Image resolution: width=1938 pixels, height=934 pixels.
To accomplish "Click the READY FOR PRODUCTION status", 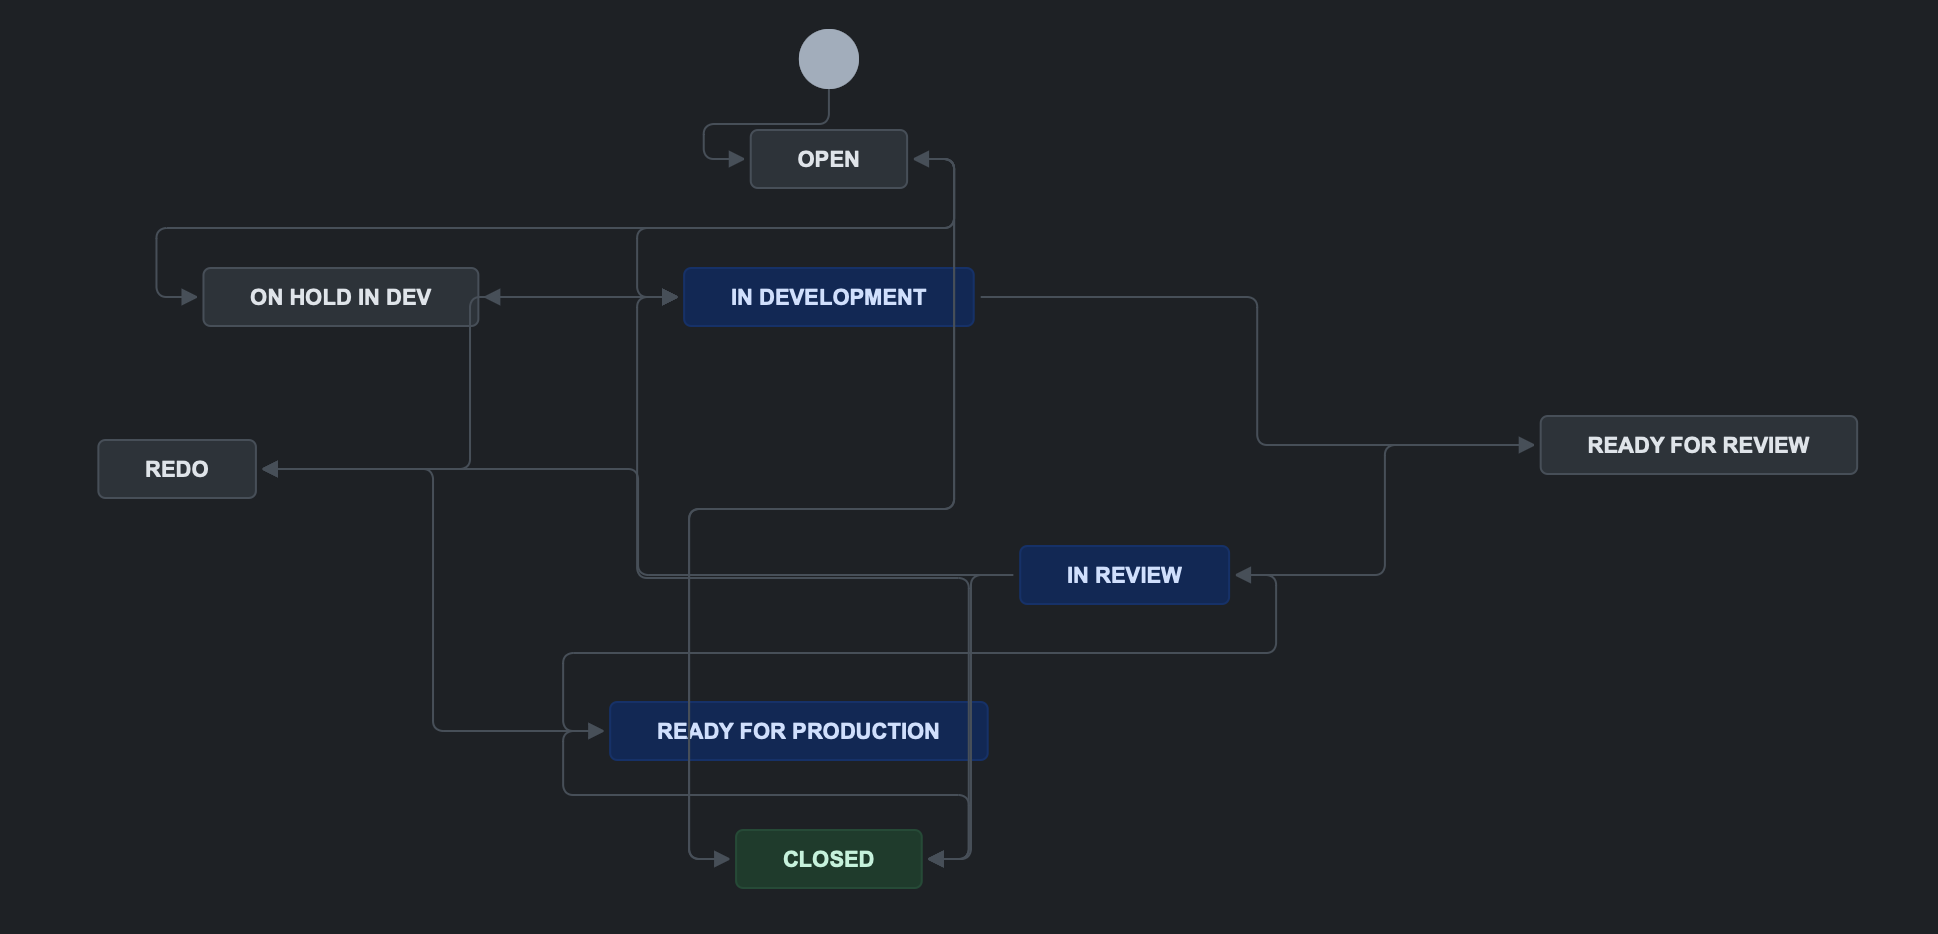I will coord(797,731).
